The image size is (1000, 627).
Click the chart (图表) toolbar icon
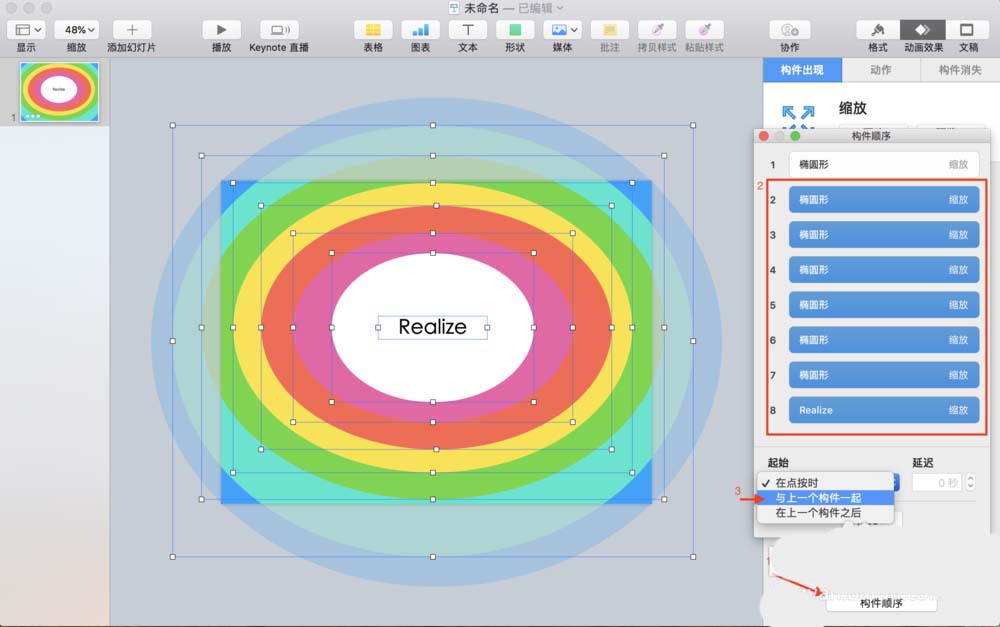[x=420, y=30]
